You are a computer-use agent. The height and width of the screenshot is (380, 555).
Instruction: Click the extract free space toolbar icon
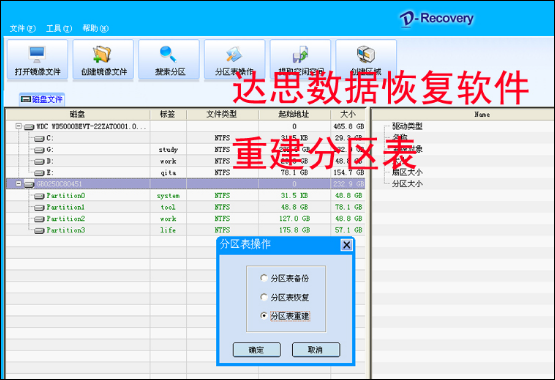[300, 54]
